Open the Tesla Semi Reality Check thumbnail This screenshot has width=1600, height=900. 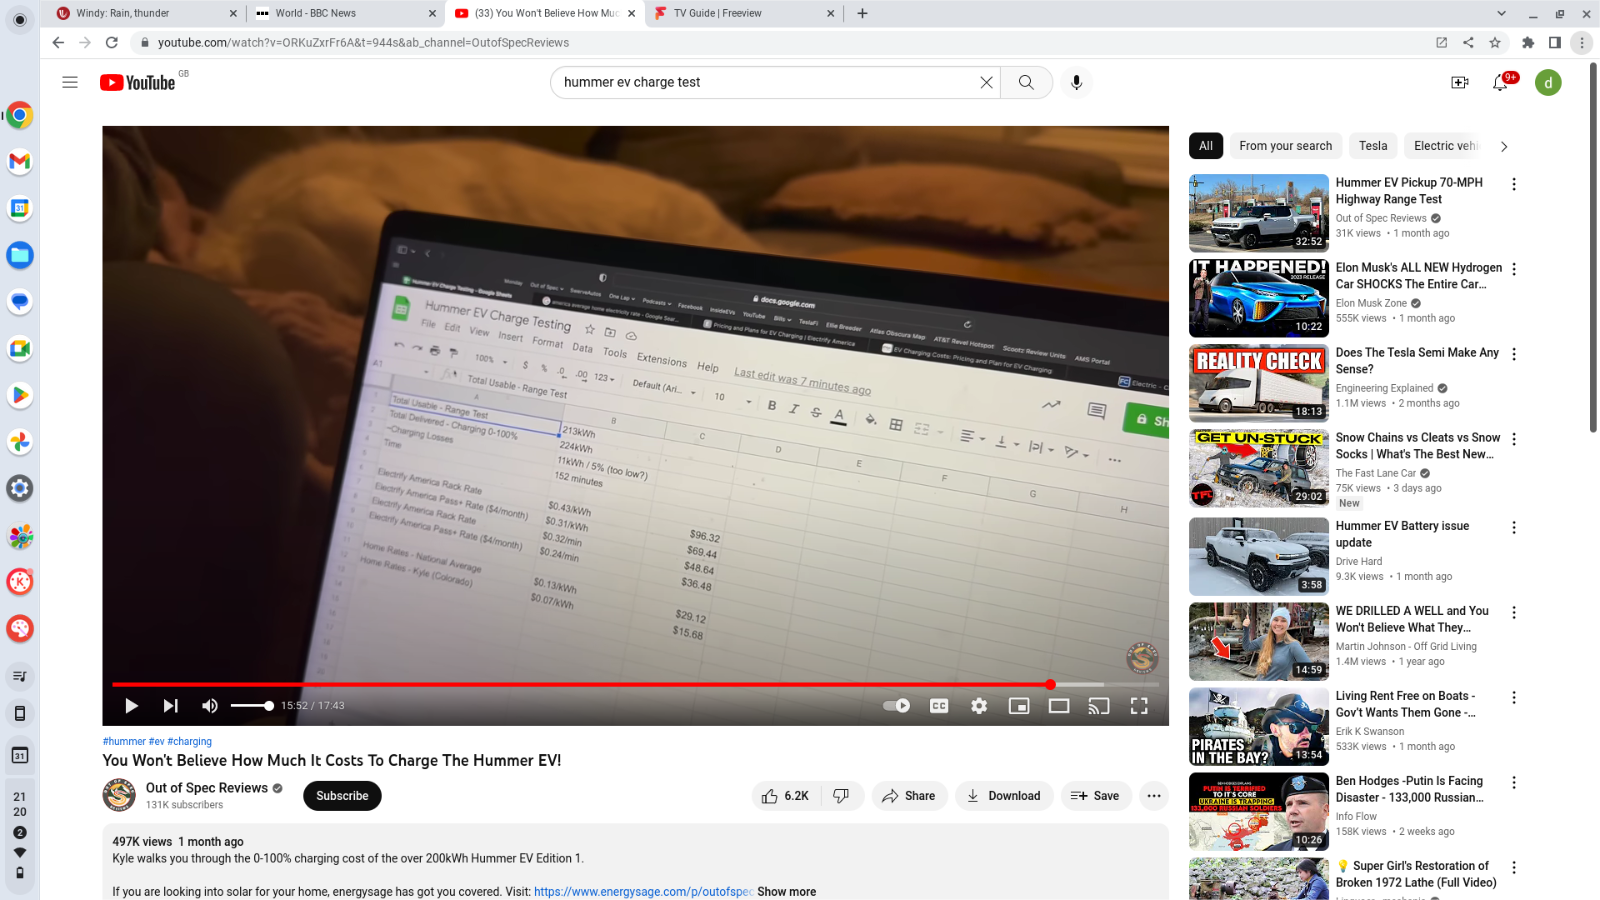click(x=1259, y=383)
